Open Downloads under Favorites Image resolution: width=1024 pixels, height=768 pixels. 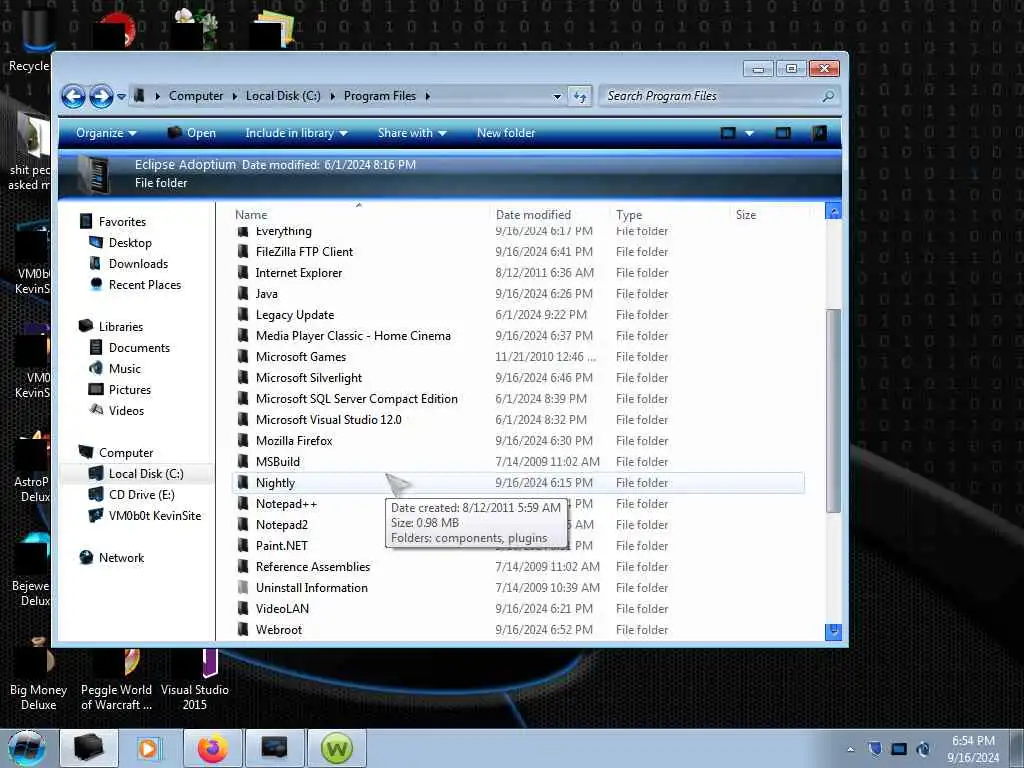pos(138,264)
